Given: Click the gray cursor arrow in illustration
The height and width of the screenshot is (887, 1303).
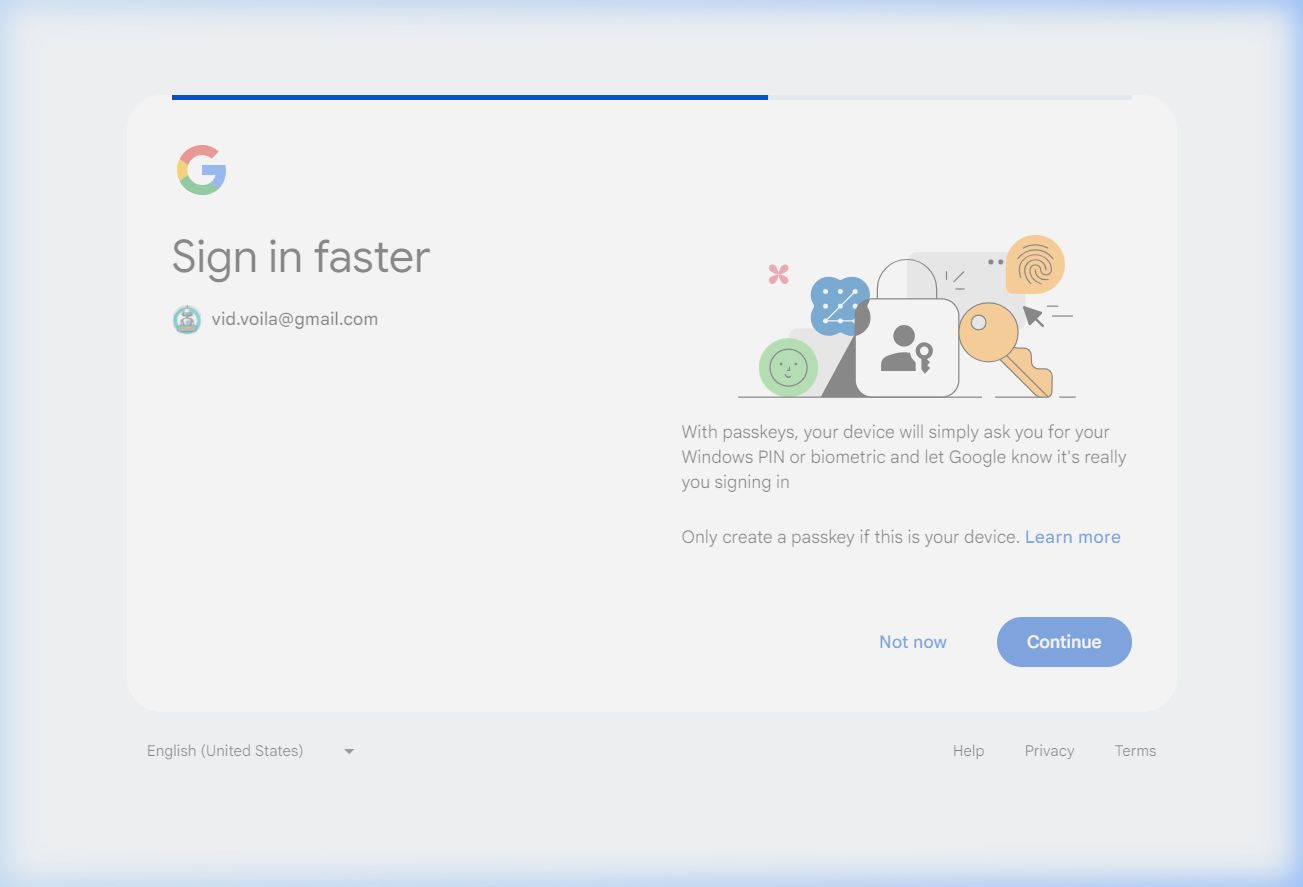Looking at the screenshot, I should [1034, 317].
